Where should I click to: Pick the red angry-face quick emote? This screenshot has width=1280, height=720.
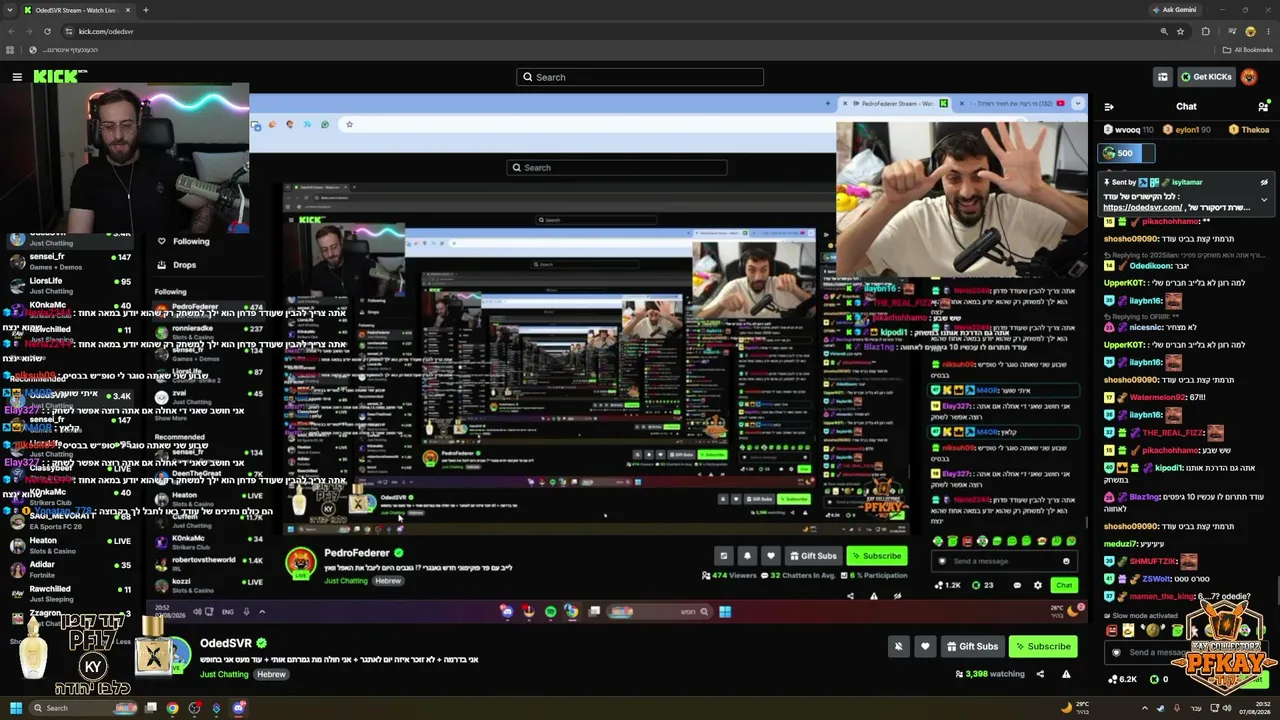pos(1112,630)
